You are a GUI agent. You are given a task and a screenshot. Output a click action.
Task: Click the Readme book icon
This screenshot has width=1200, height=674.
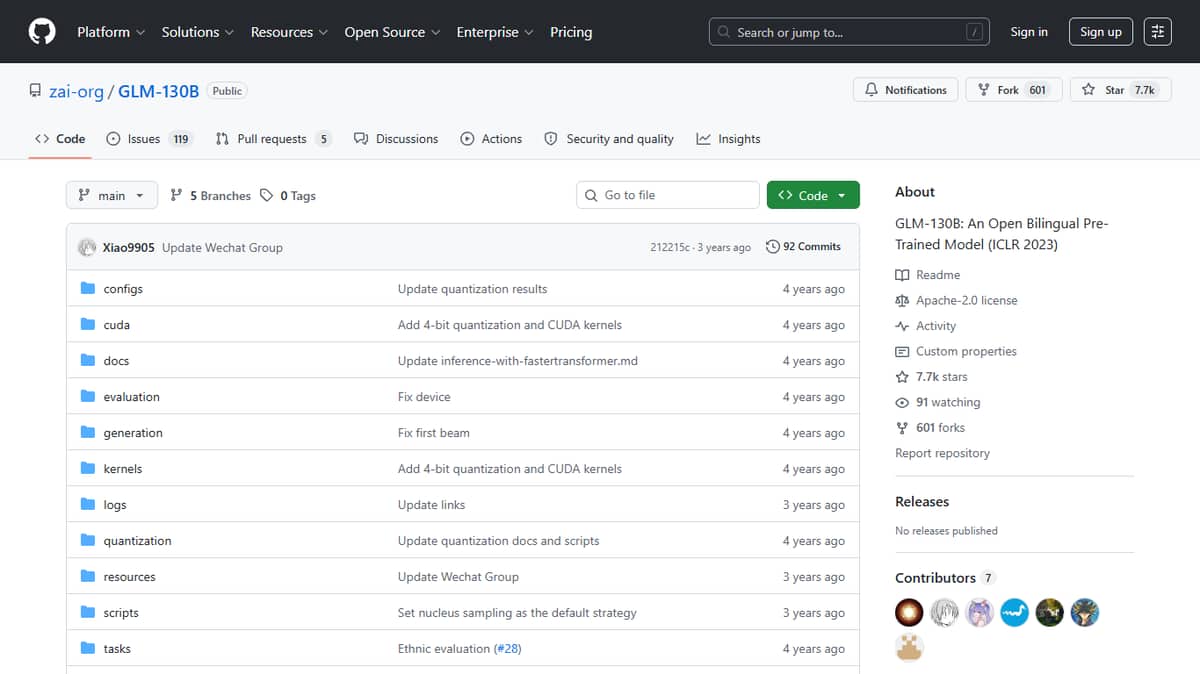point(902,275)
